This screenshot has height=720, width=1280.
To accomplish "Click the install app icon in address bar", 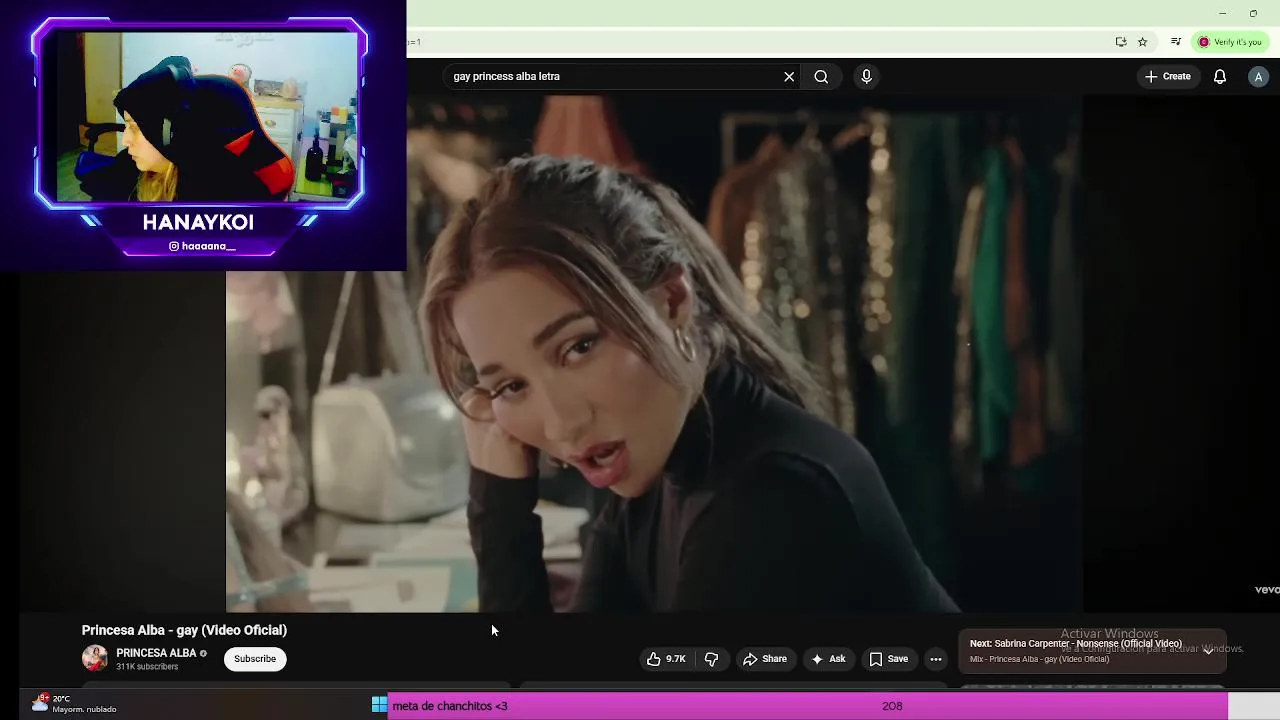I will pos(1121,42).
